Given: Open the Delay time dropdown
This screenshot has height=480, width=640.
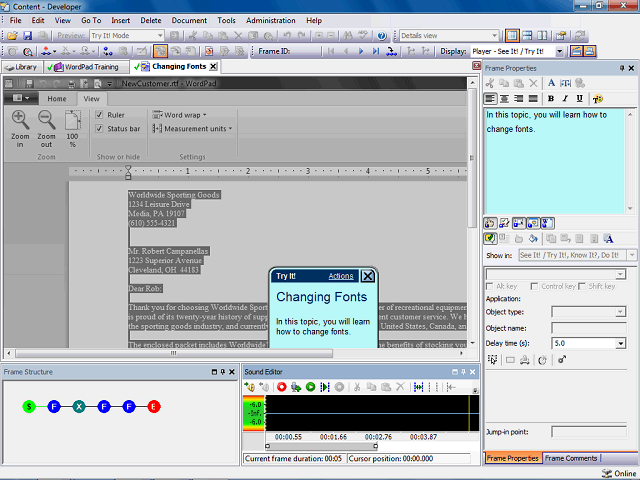Looking at the screenshot, I should (620, 344).
